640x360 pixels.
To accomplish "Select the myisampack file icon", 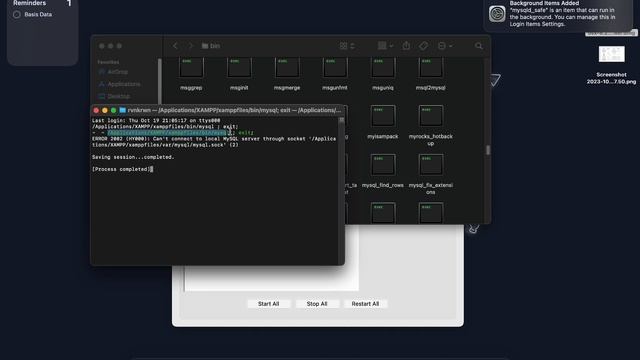I will (x=383, y=116).
